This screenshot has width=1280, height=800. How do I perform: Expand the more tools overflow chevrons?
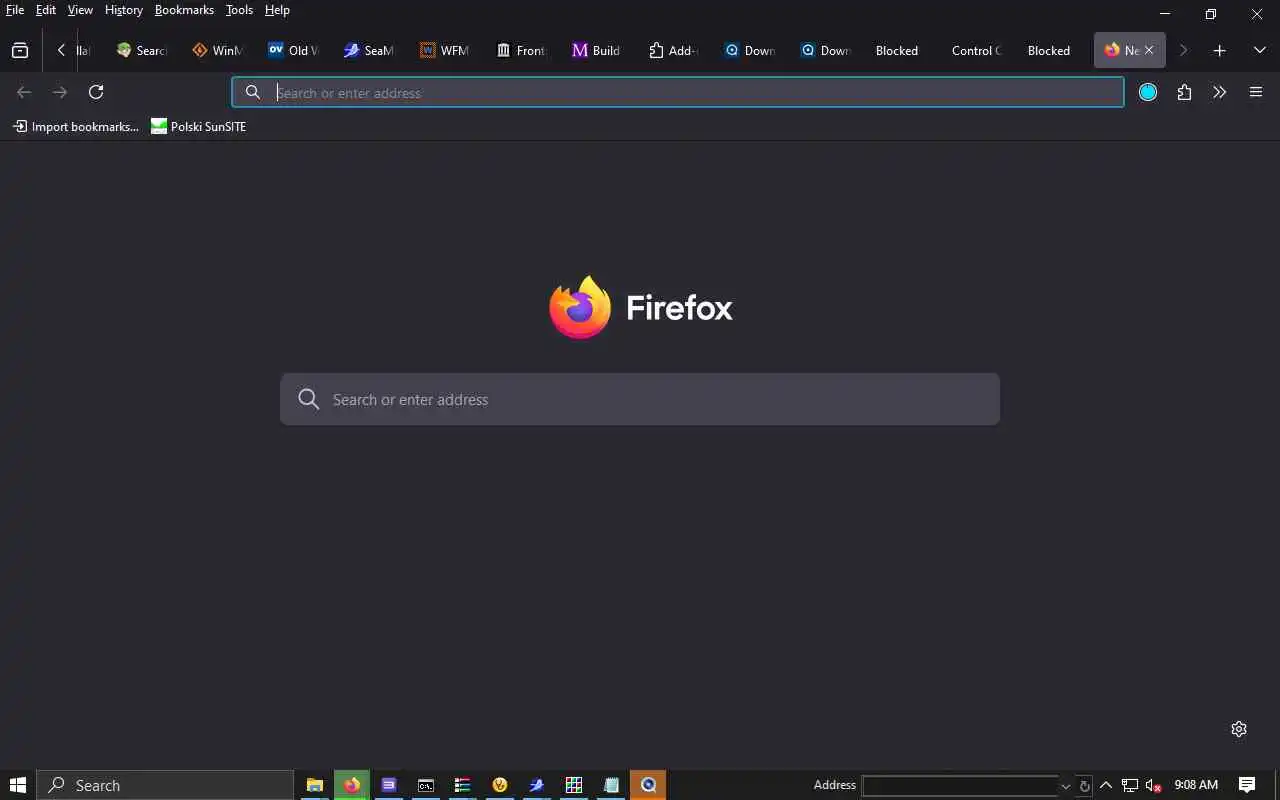[x=1219, y=92]
